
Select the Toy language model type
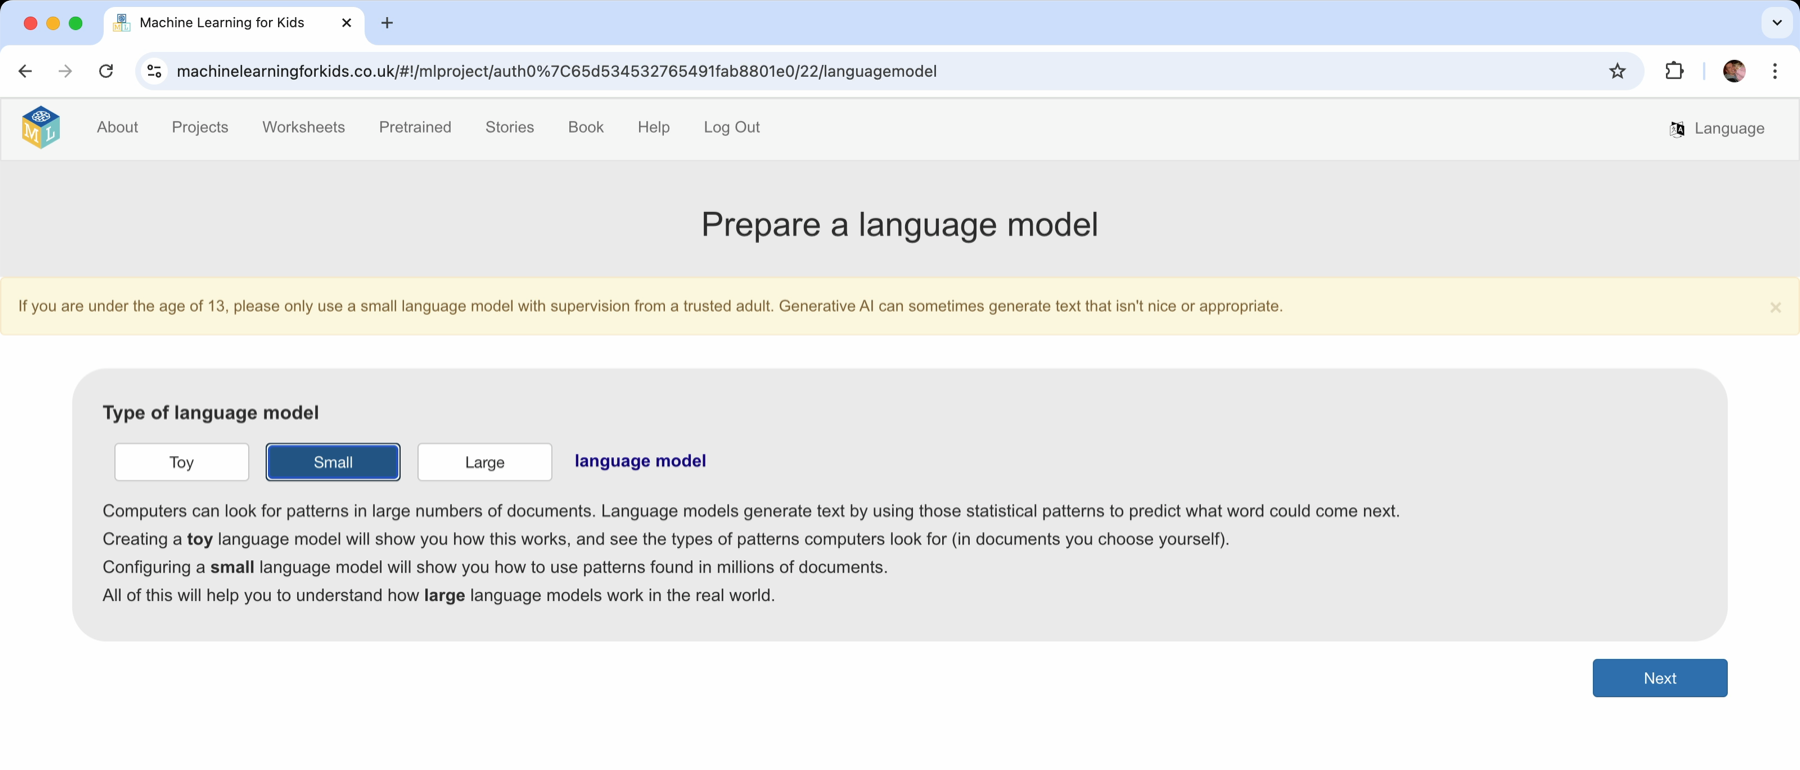[181, 462]
